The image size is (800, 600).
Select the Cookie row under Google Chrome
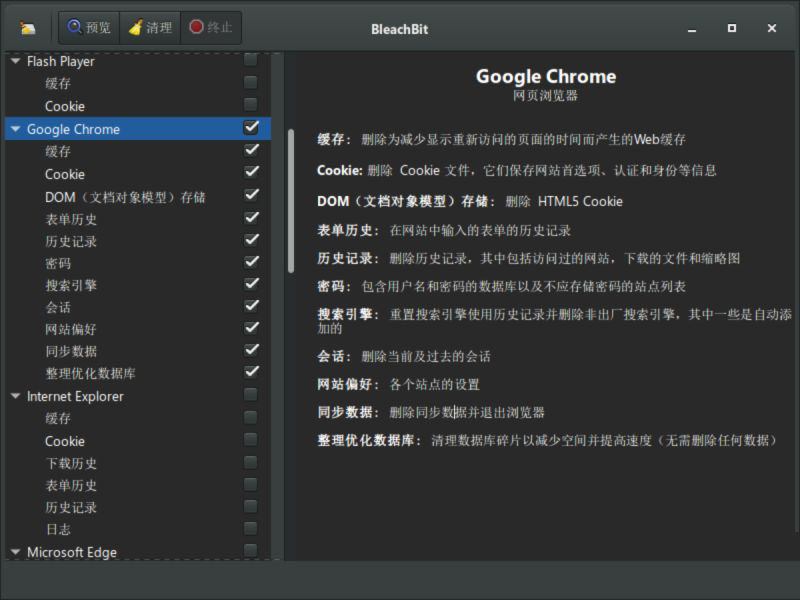[x=65, y=174]
